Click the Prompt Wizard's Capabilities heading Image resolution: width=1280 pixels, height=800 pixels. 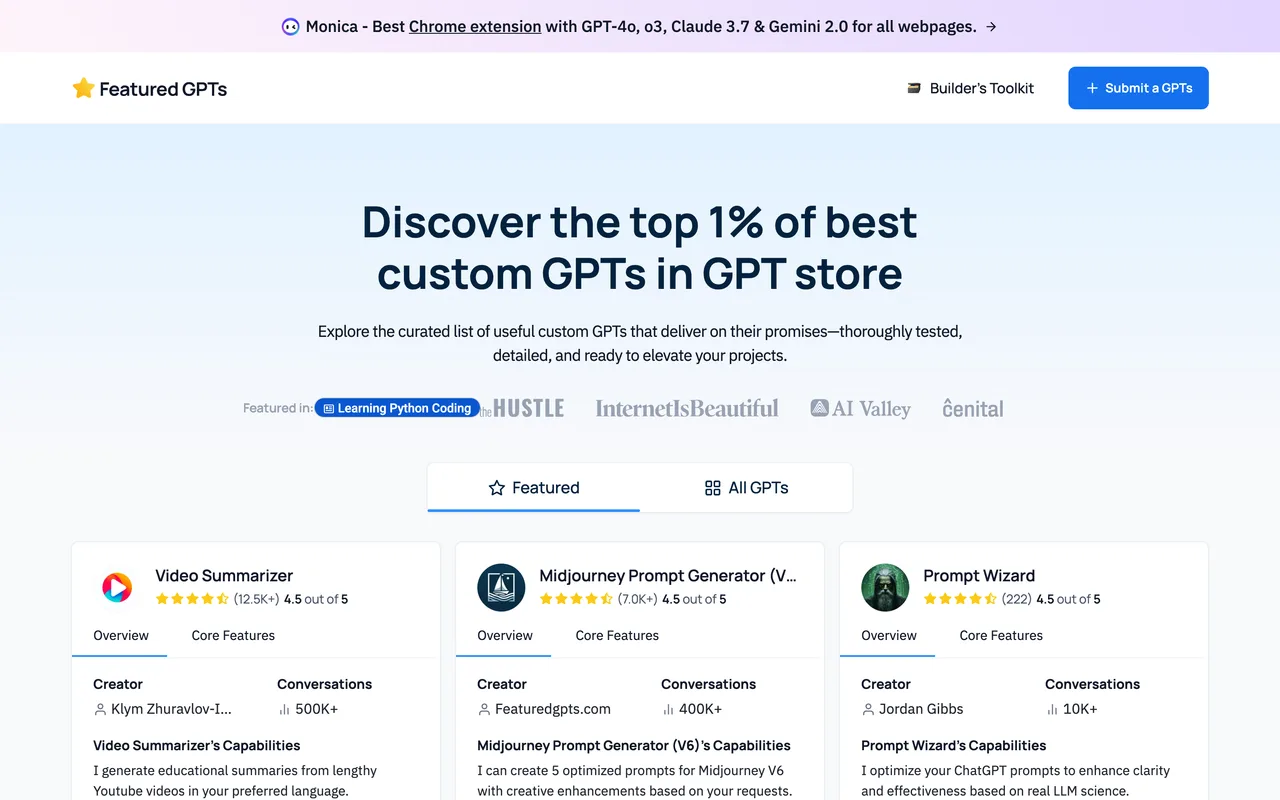(x=954, y=746)
